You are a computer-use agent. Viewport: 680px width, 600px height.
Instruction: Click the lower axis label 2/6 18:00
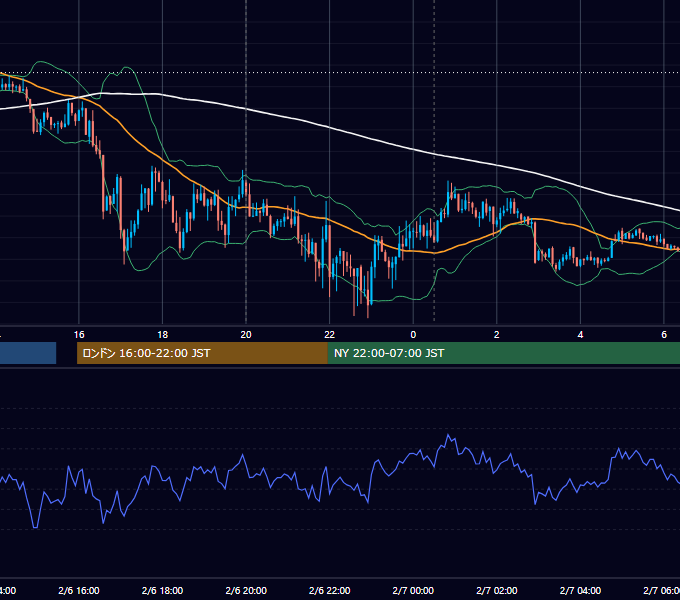coord(163,590)
